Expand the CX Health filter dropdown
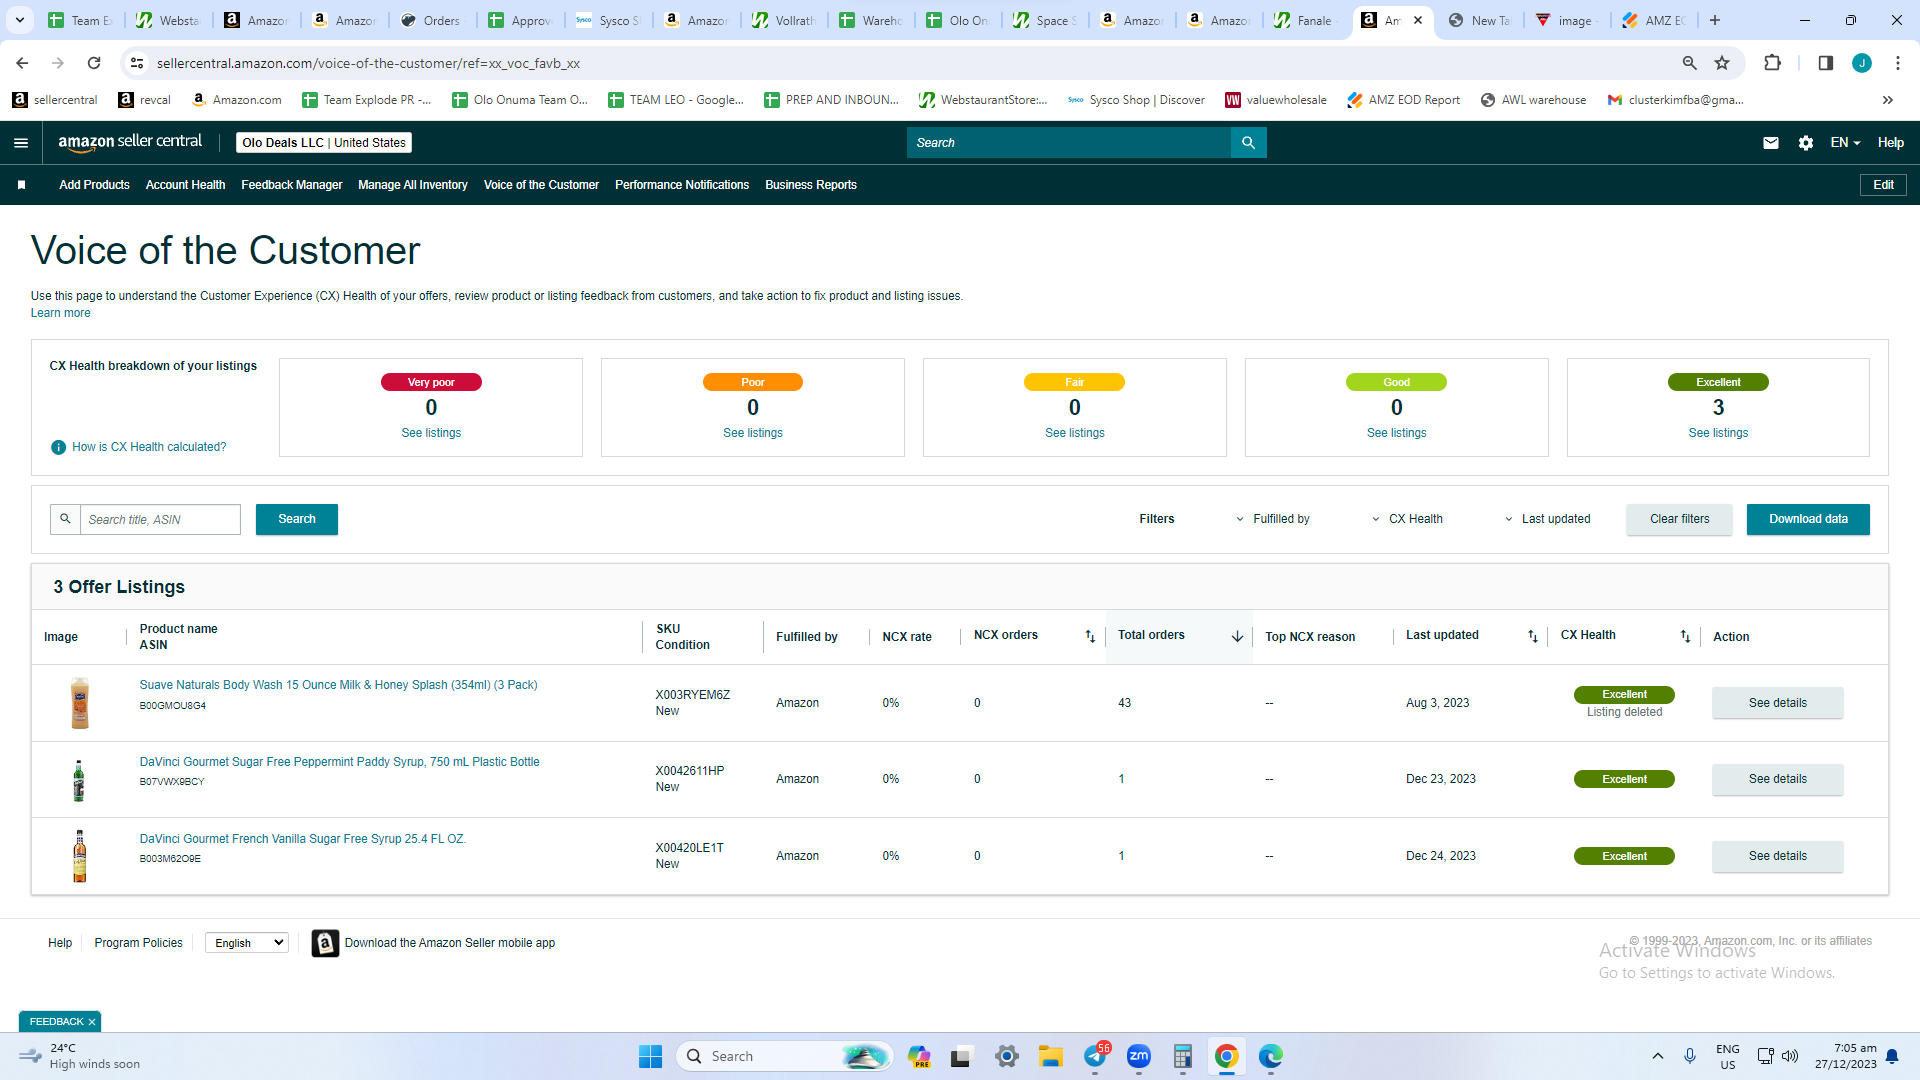 pos(1407,519)
